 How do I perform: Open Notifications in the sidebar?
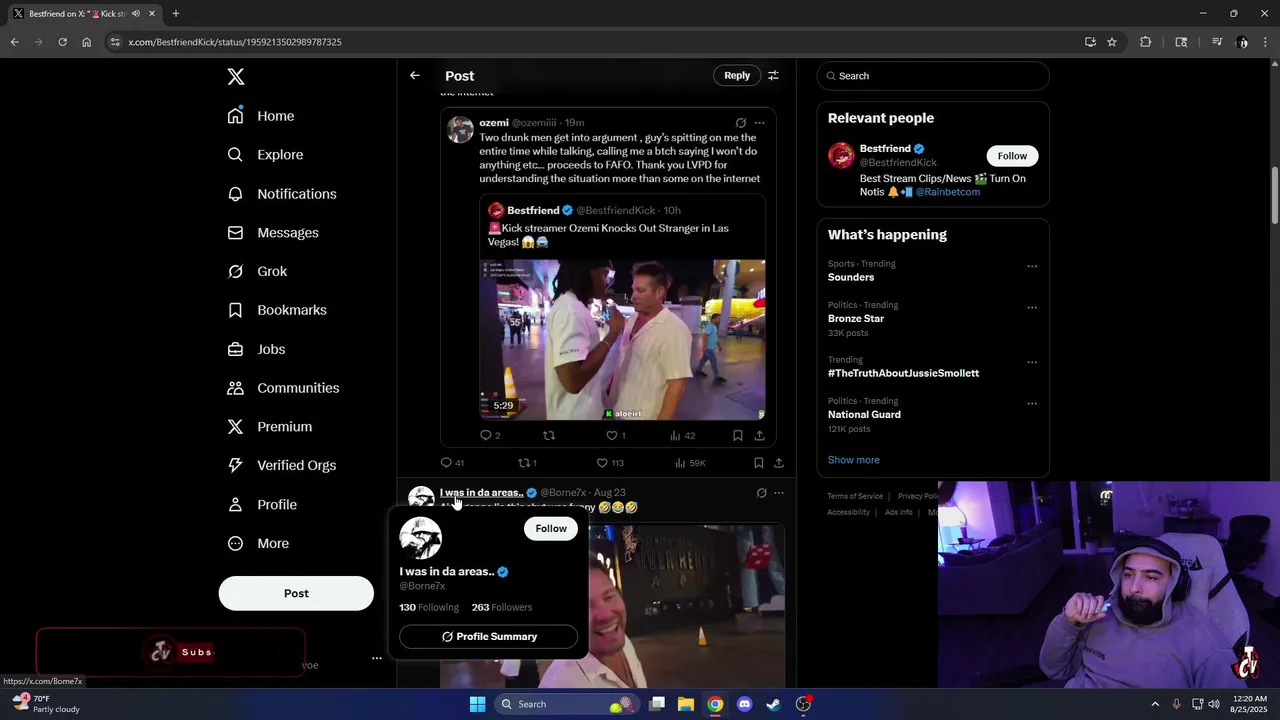282,194
